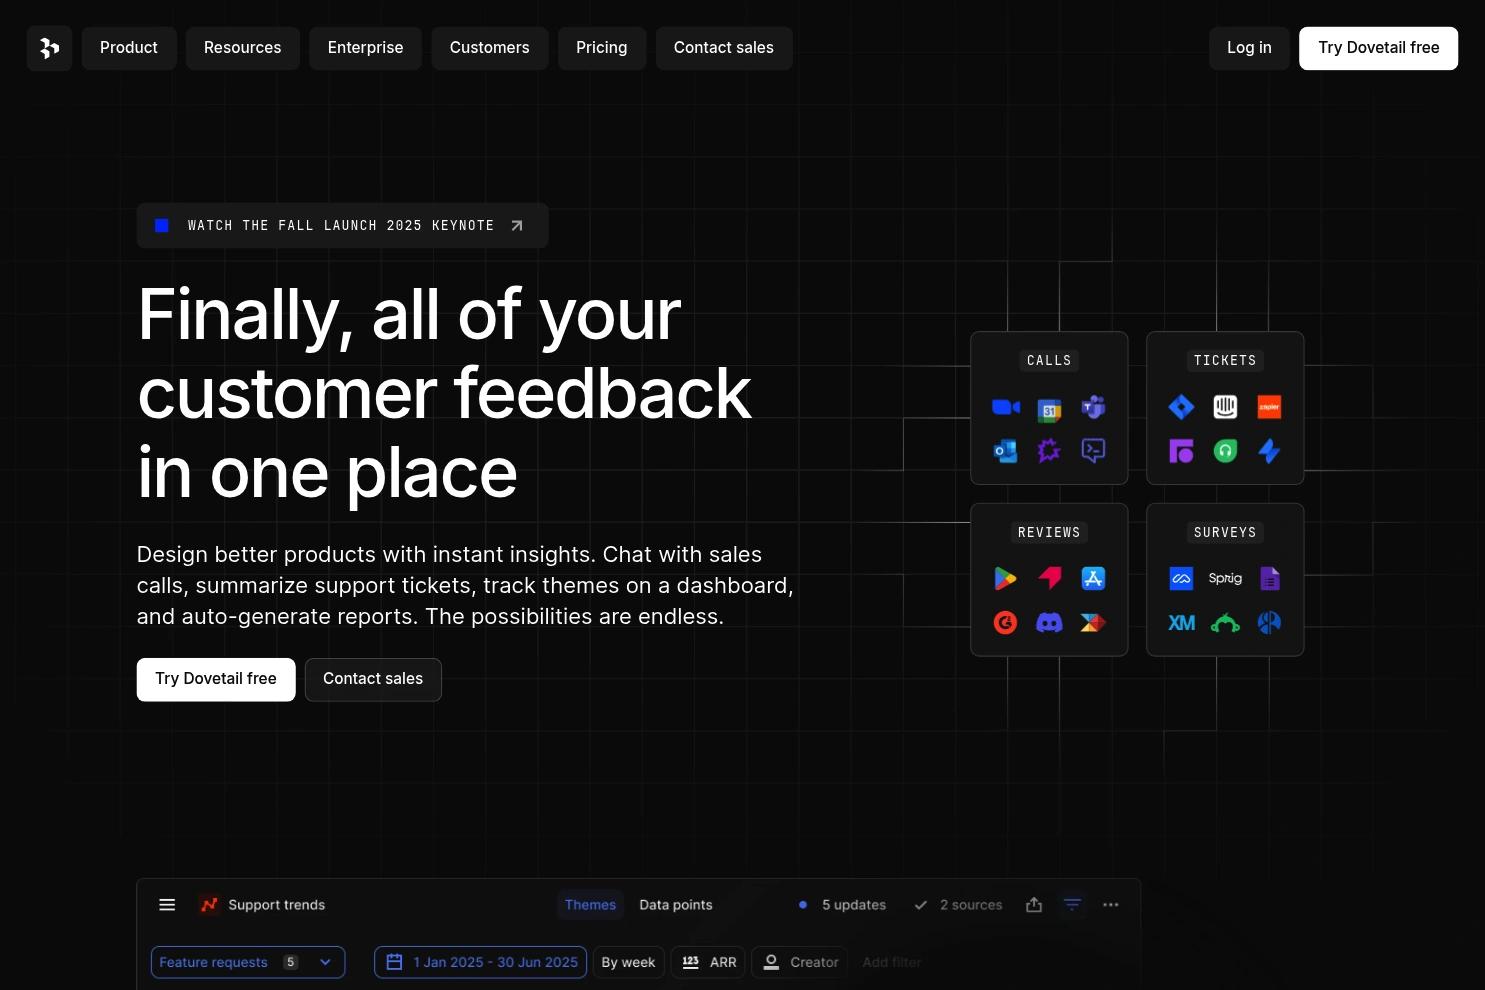Select the green SurveyMonkey icon under Surveys
This screenshot has height=990, width=1485.
pyautogui.click(x=1225, y=623)
